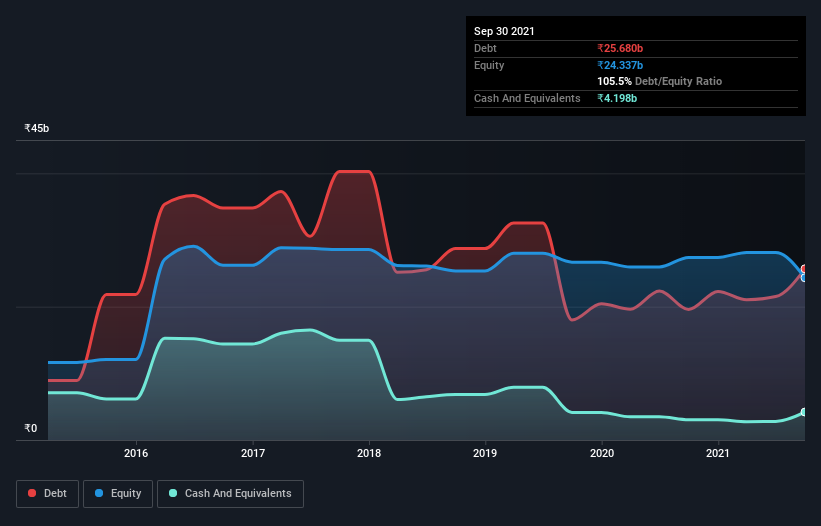821x526 pixels.
Task: Click the Equity label in tooltip
Action: (x=489, y=65)
